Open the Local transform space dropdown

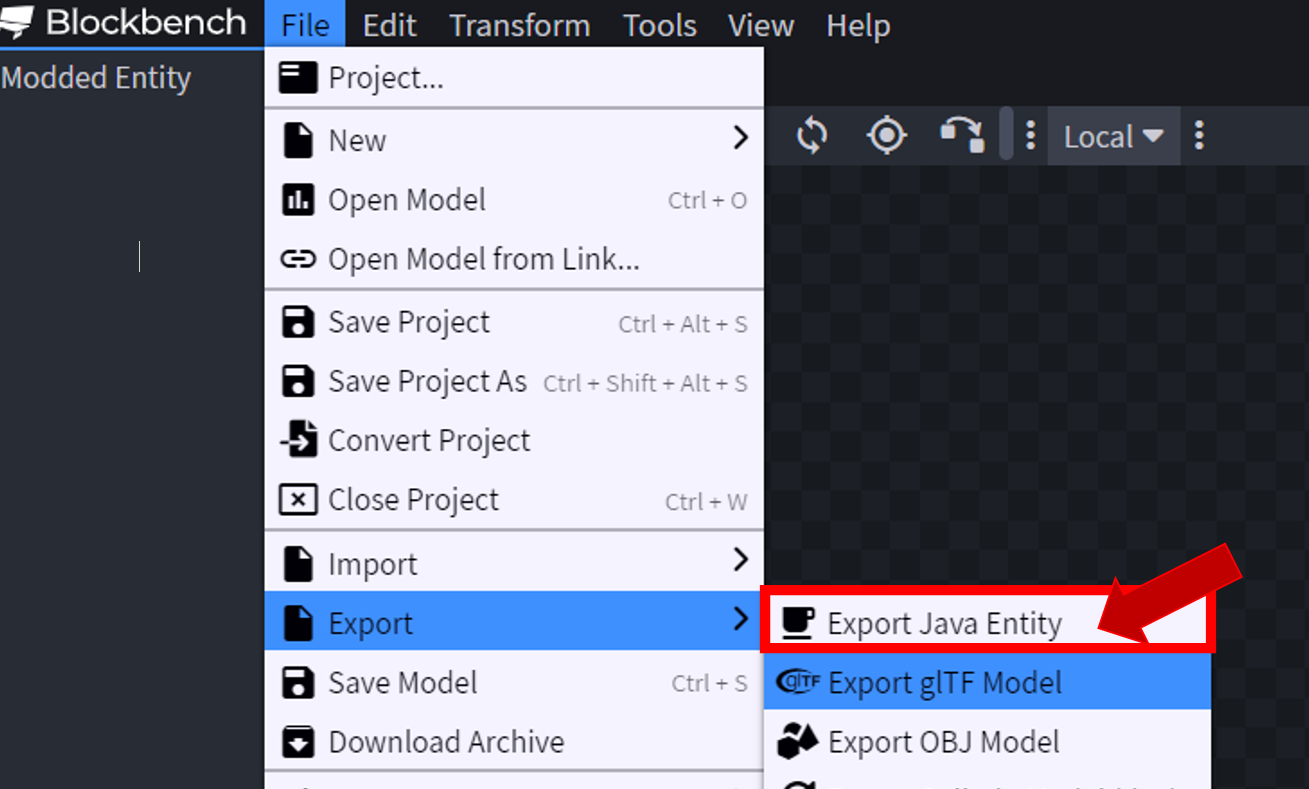point(1114,136)
